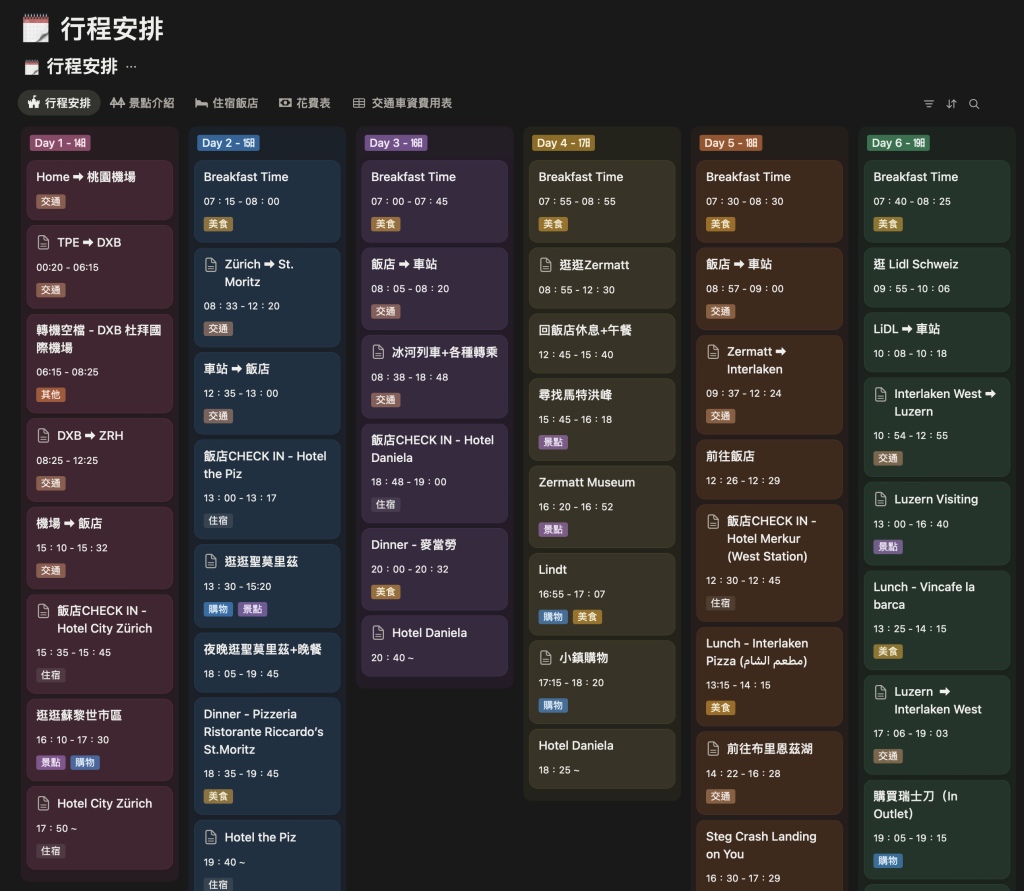Screen dimensions: 1024x891
Task: Open Day 4 Hotel Daniela 18:25 card
Action: tap(601, 758)
